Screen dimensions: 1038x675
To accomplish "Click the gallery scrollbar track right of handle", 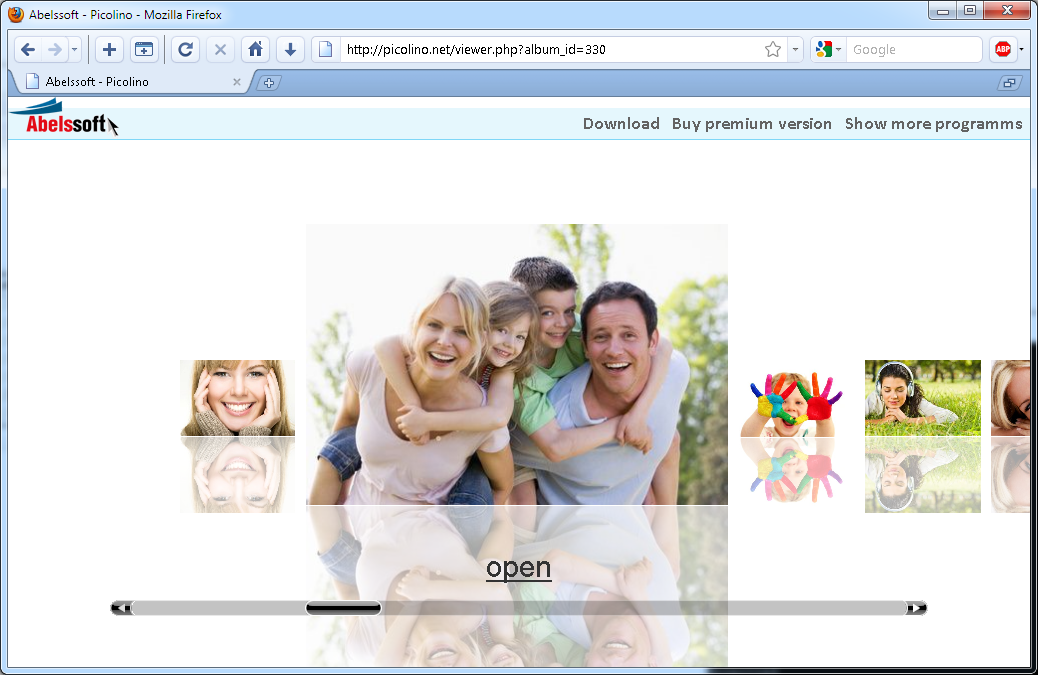I will 643,608.
